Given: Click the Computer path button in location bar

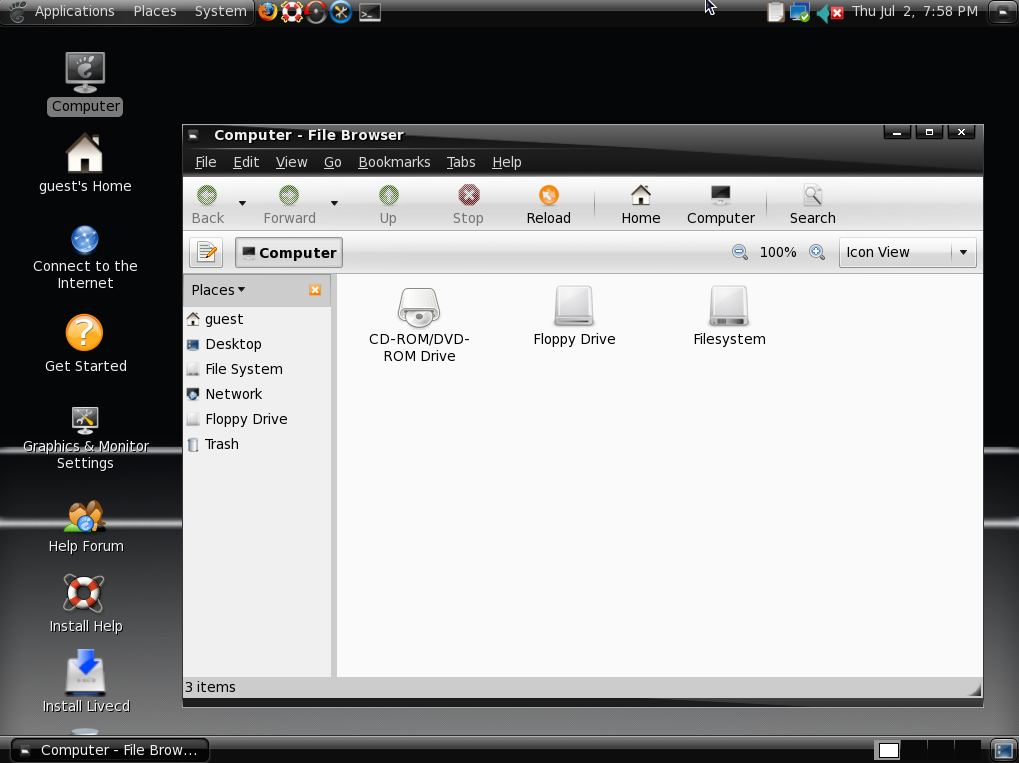Looking at the screenshot, I should pyautogui.click(x=289, y=253).
